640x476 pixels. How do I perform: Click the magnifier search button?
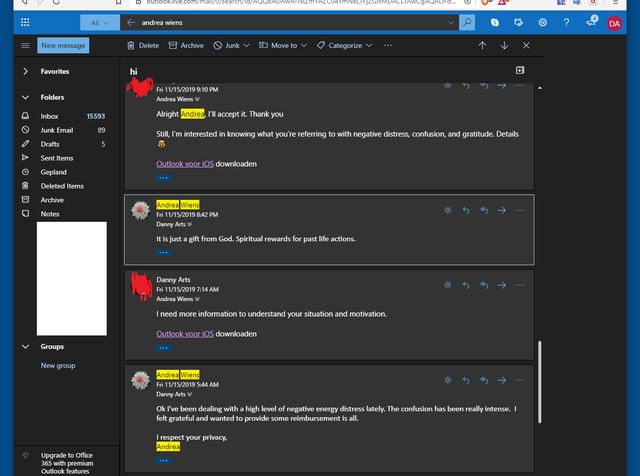467,22
